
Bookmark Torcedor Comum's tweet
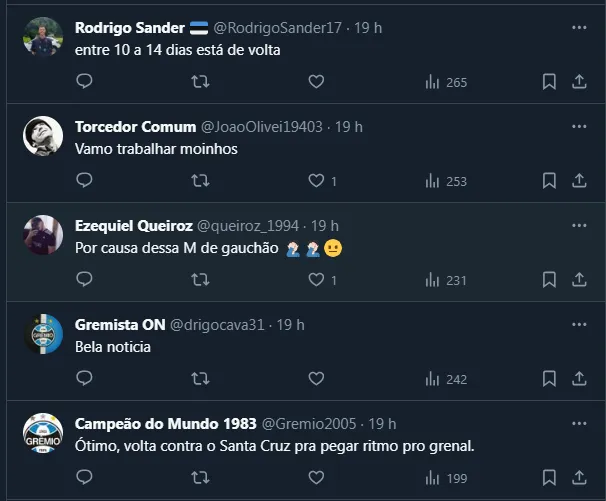pos(549,181)
